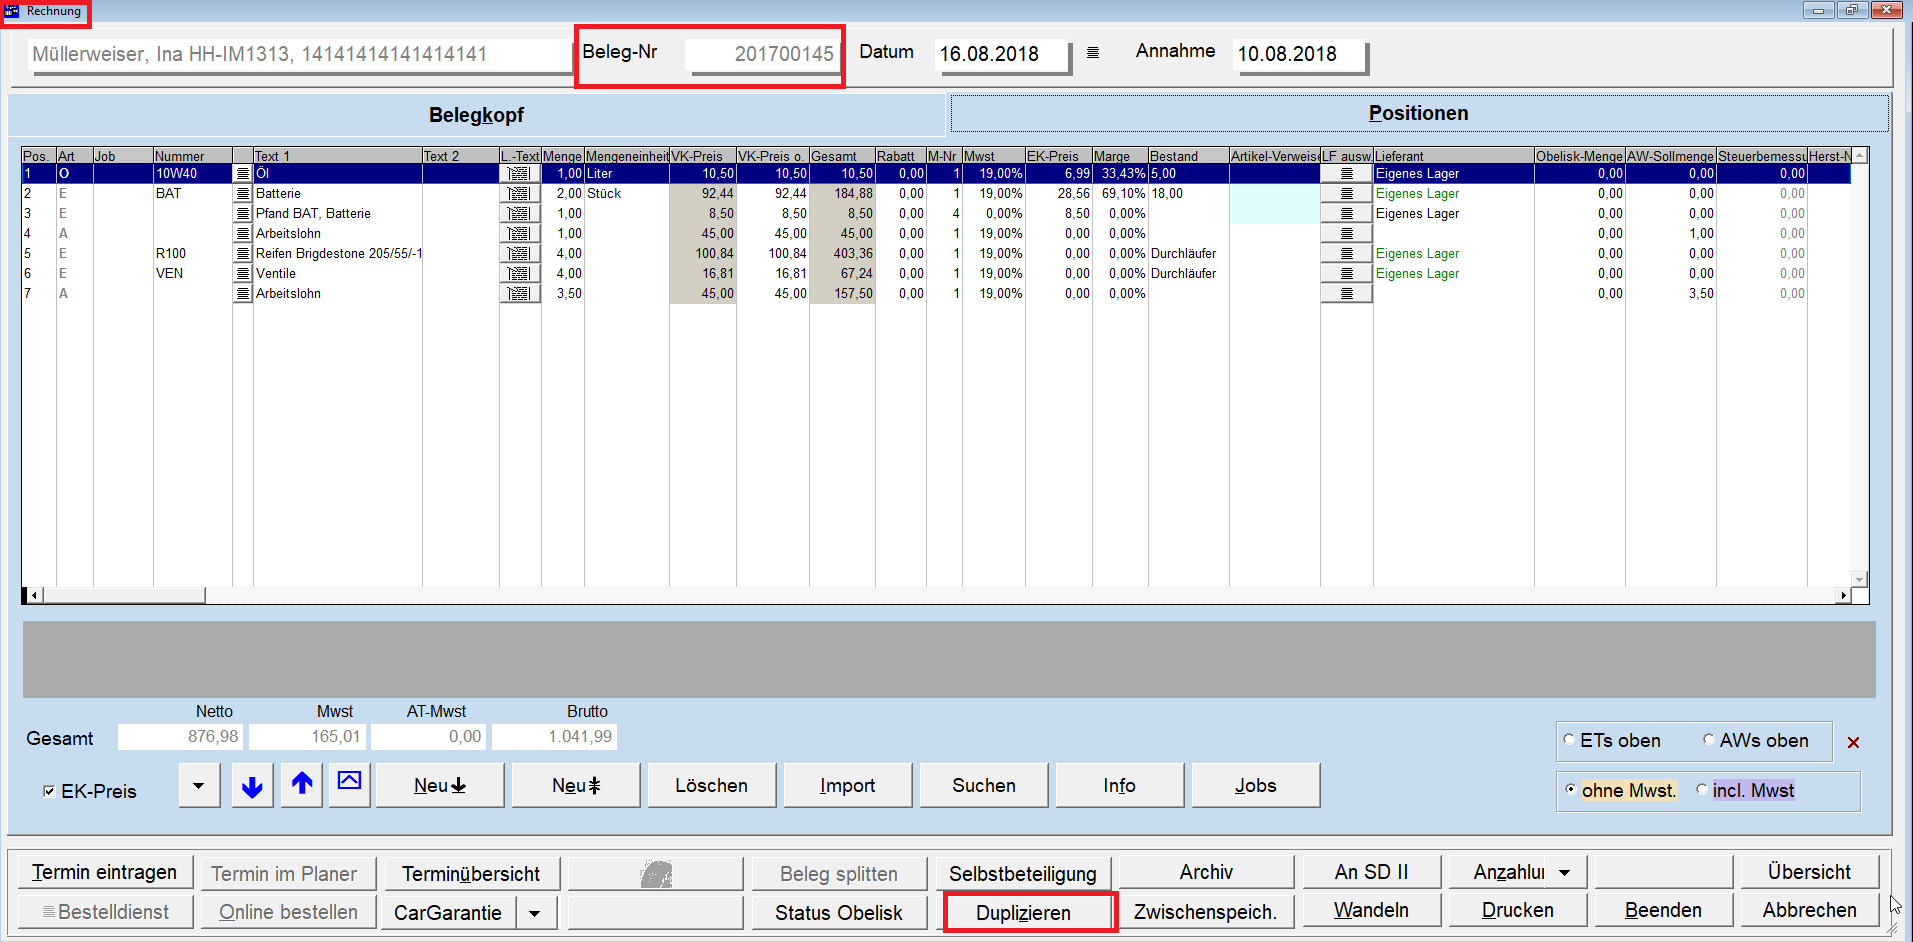Viewport: 1913px width, 942px height.
Task: Click the Neu multi-insert button
Action: click(x=576, y=785)
